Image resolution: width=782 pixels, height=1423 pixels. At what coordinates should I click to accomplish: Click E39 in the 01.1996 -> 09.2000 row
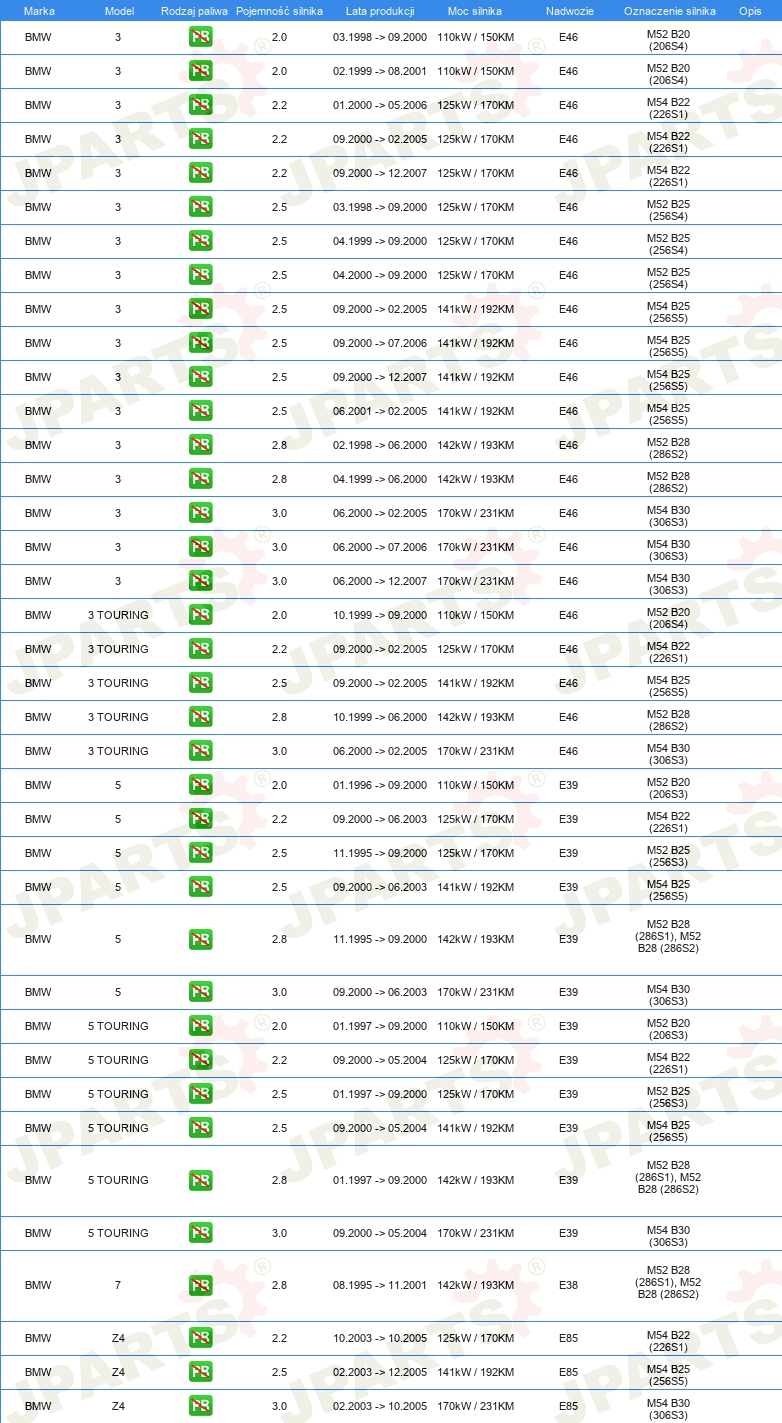click(568, 785)
